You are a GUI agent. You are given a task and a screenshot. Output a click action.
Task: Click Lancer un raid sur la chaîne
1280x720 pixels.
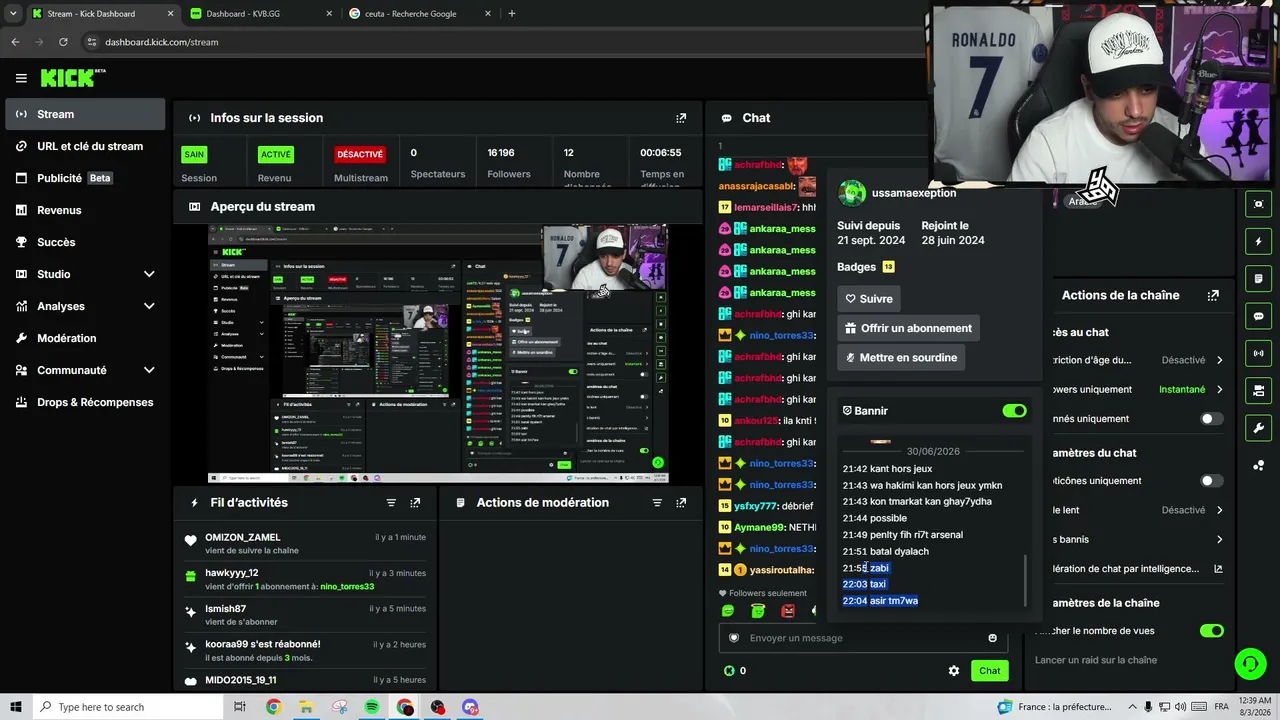(1096, 660)
